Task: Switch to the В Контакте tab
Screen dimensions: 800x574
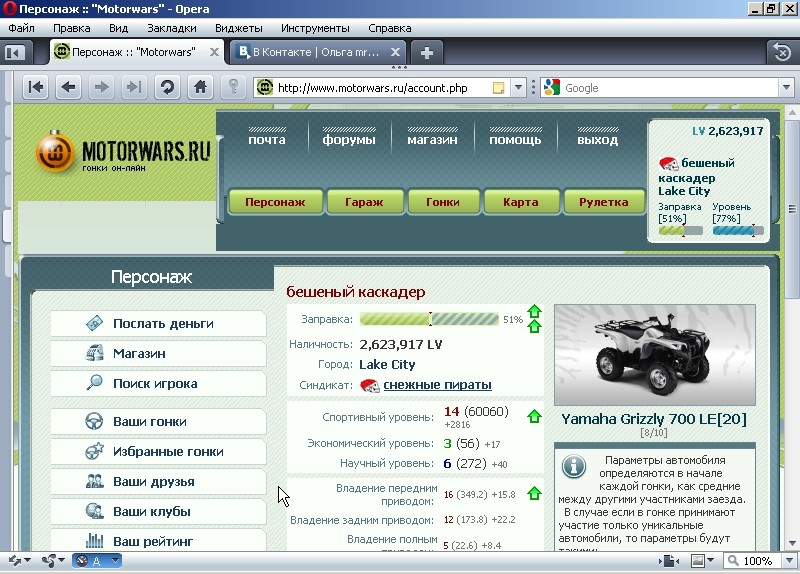Action: point(317,52)
